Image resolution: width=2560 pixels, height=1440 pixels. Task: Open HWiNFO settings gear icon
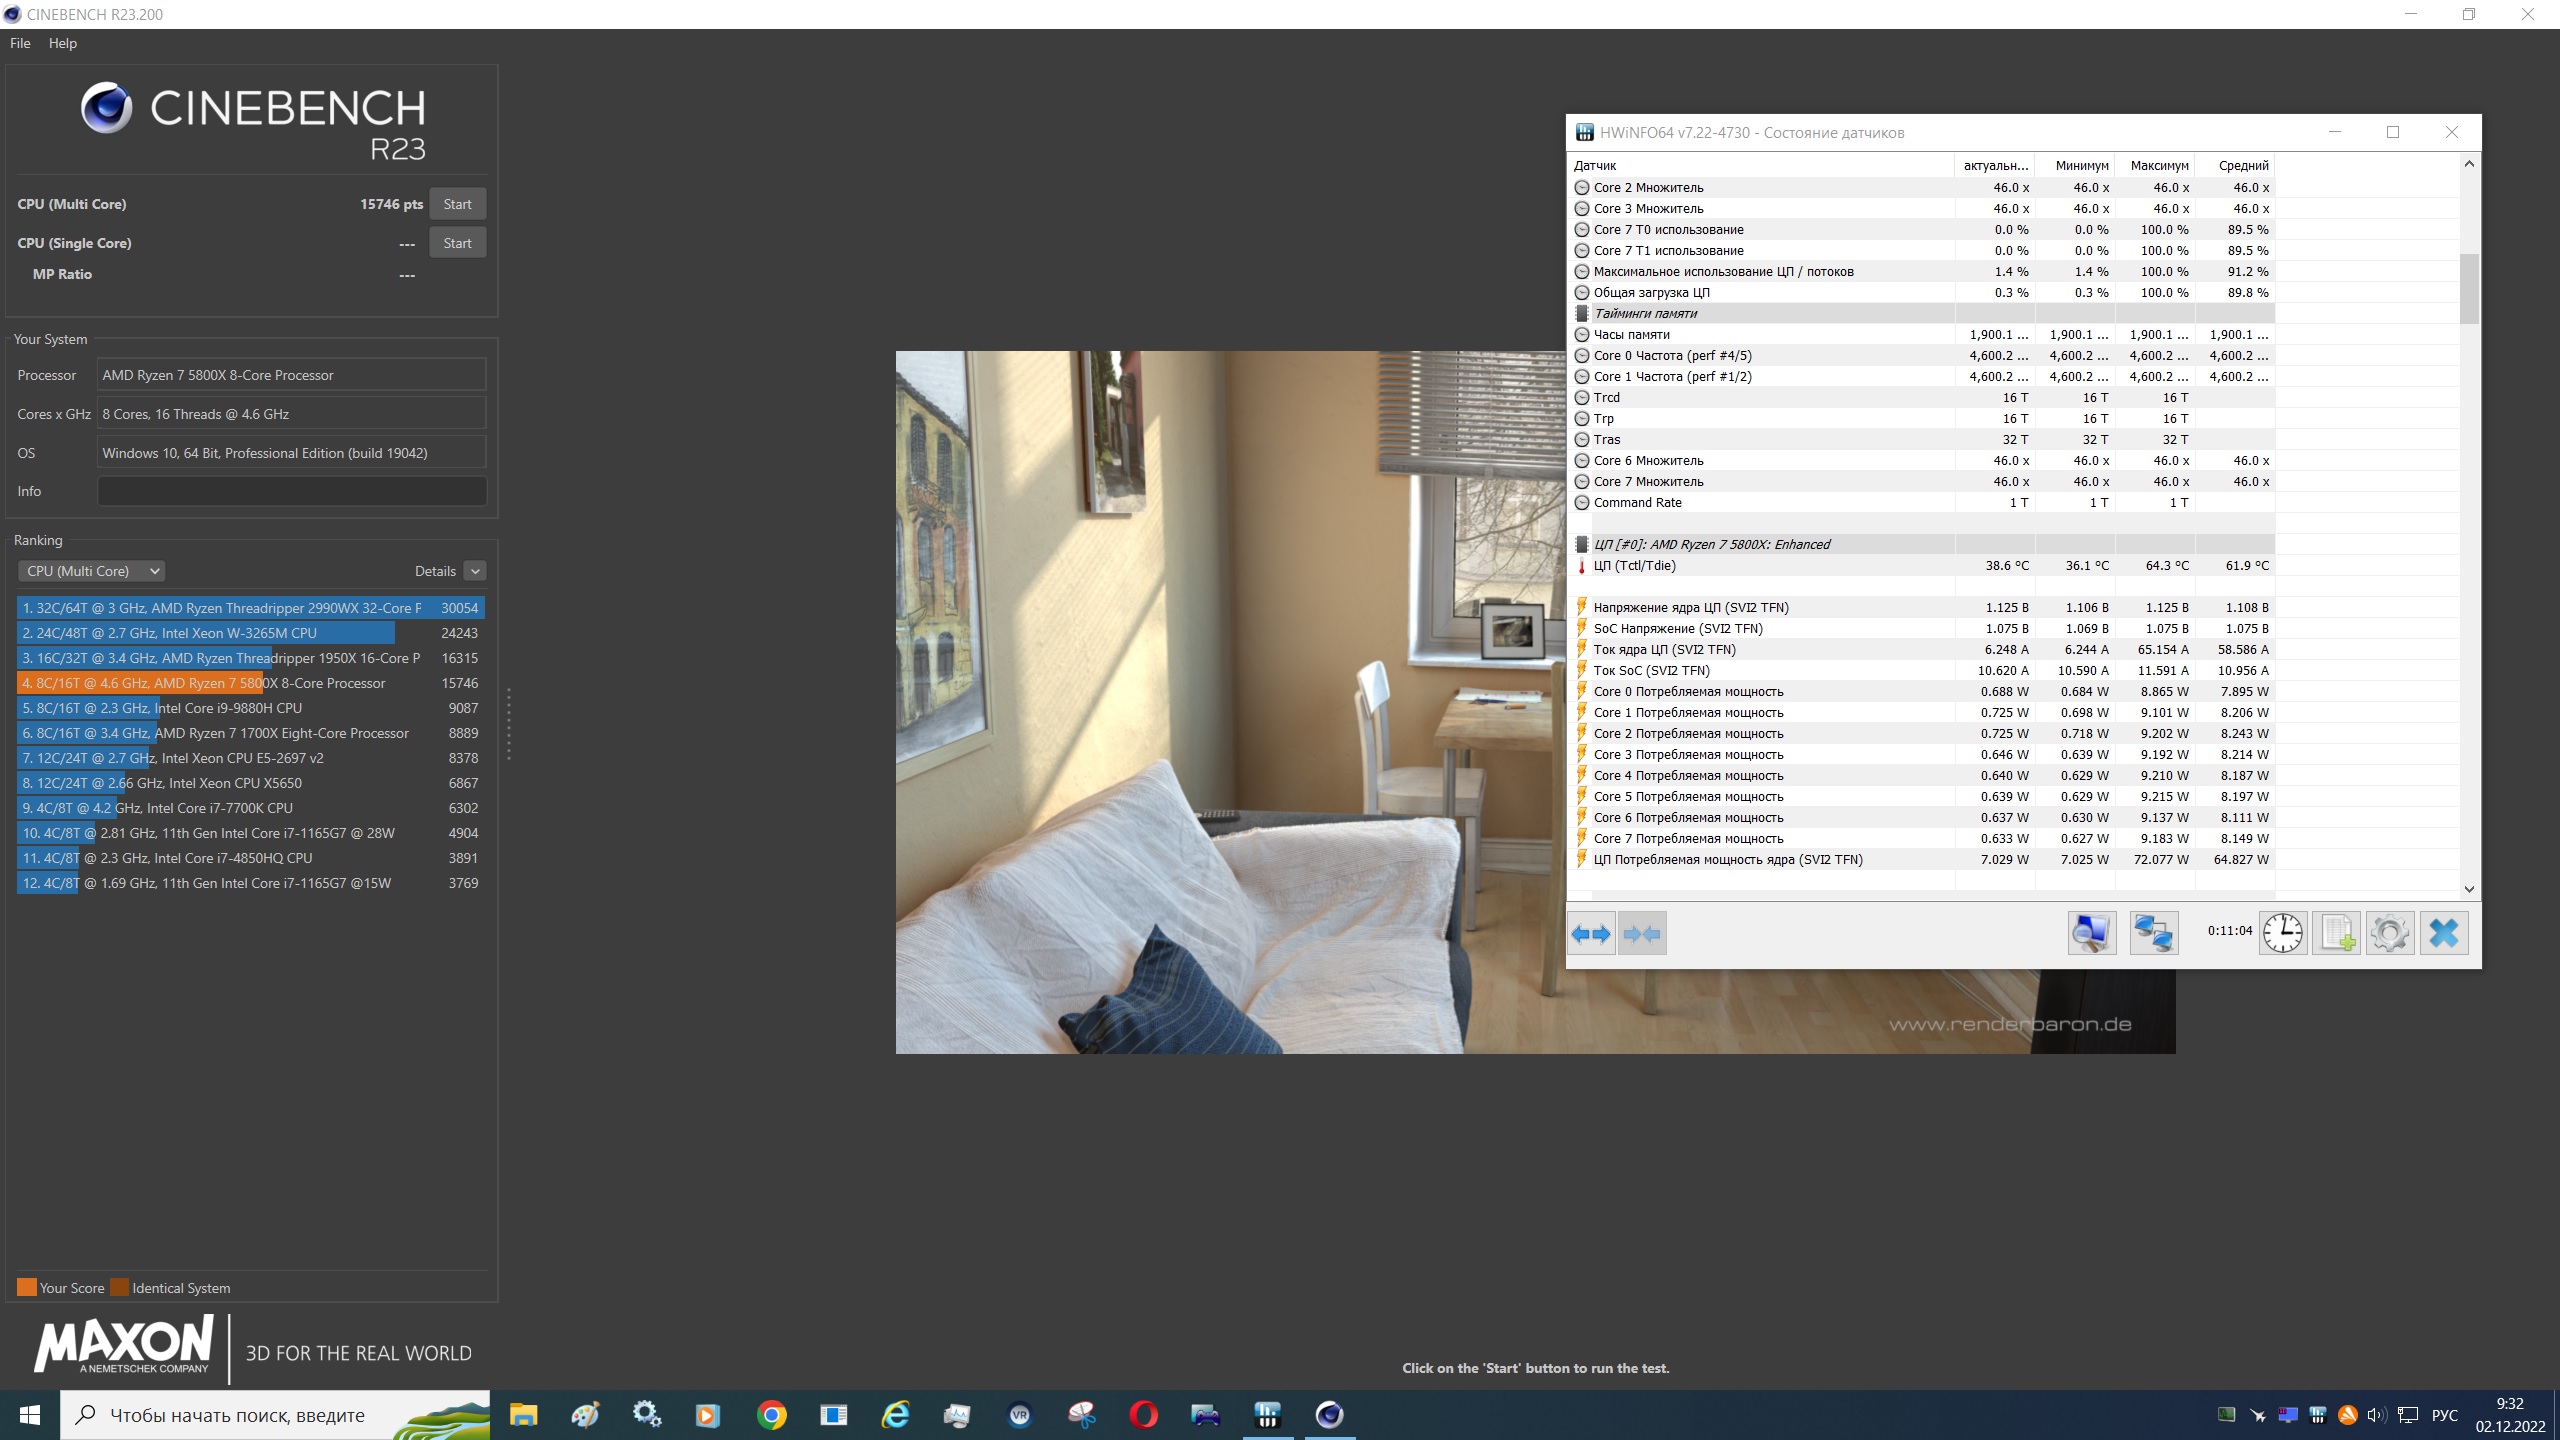[x=2390, y=934]
